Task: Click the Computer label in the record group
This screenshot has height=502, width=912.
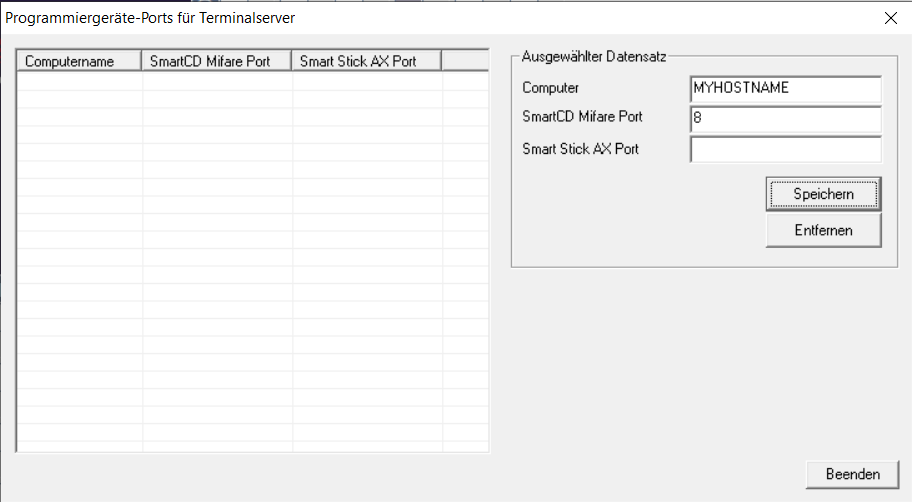Action: (x=550, y=88)
